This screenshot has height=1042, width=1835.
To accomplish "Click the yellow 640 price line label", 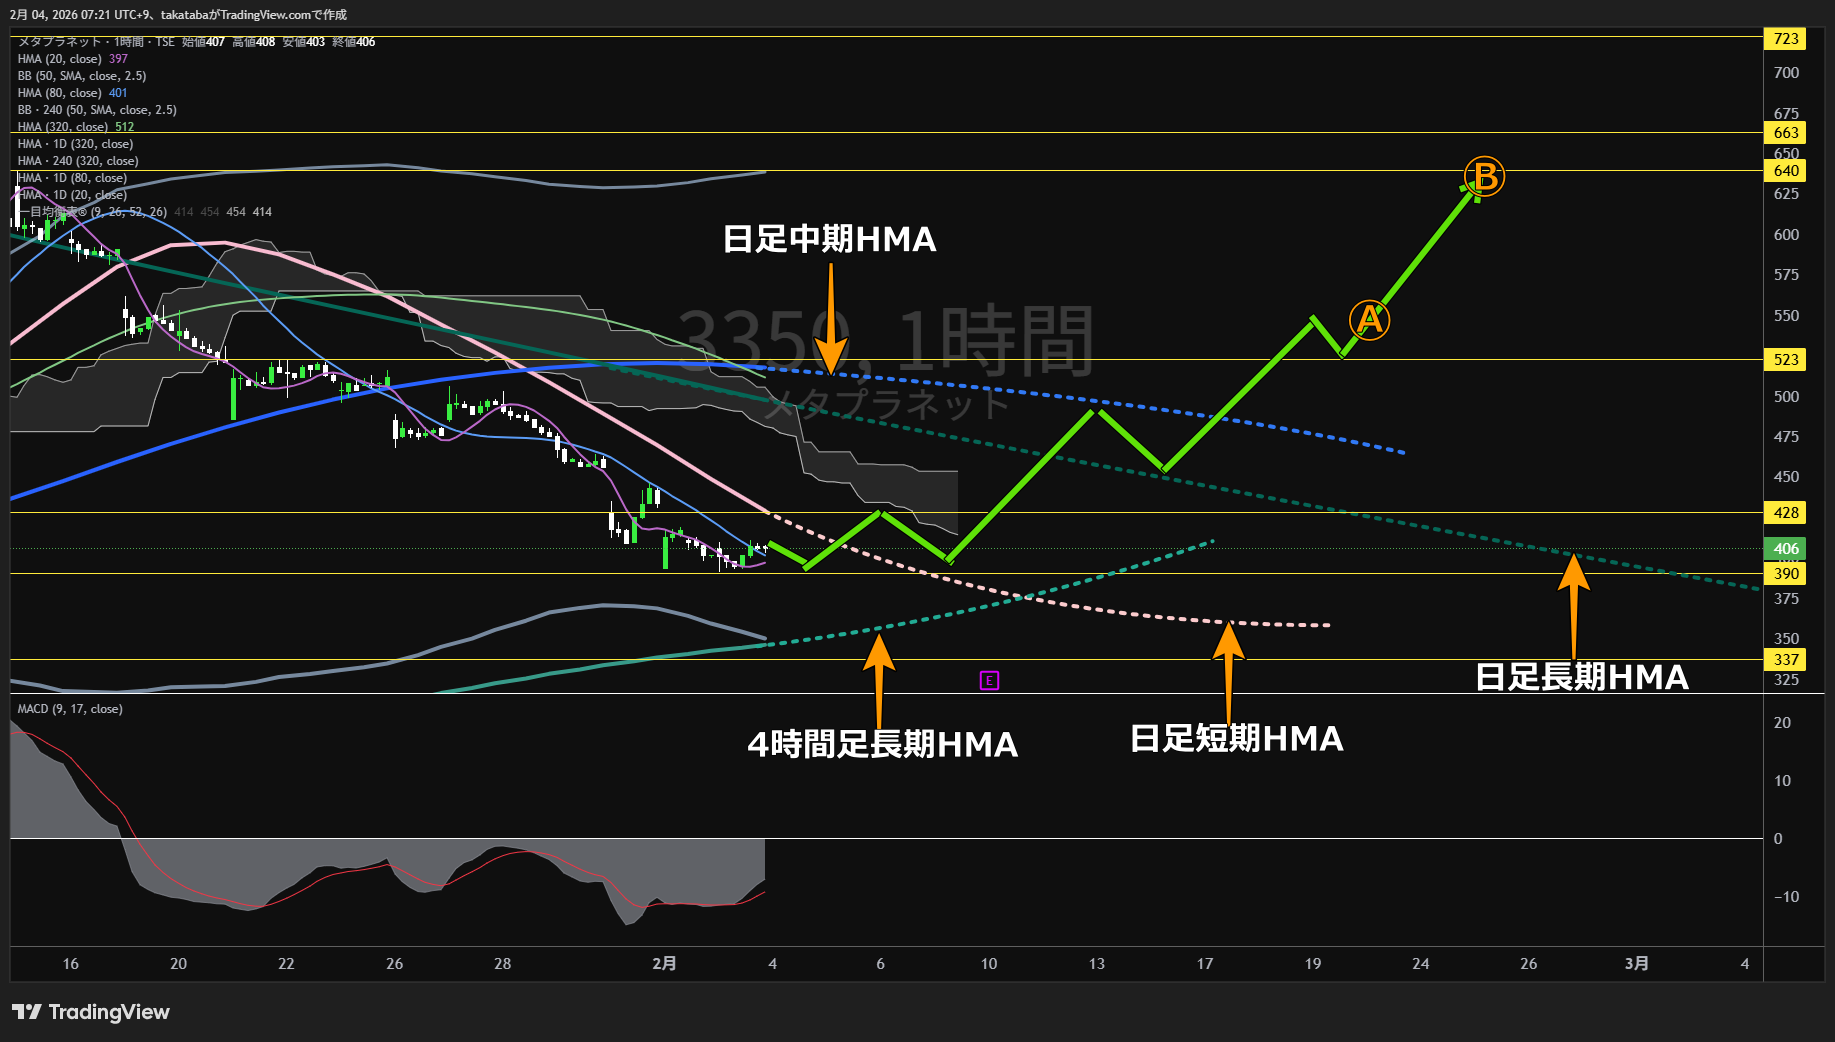I will pos(1786,171).
